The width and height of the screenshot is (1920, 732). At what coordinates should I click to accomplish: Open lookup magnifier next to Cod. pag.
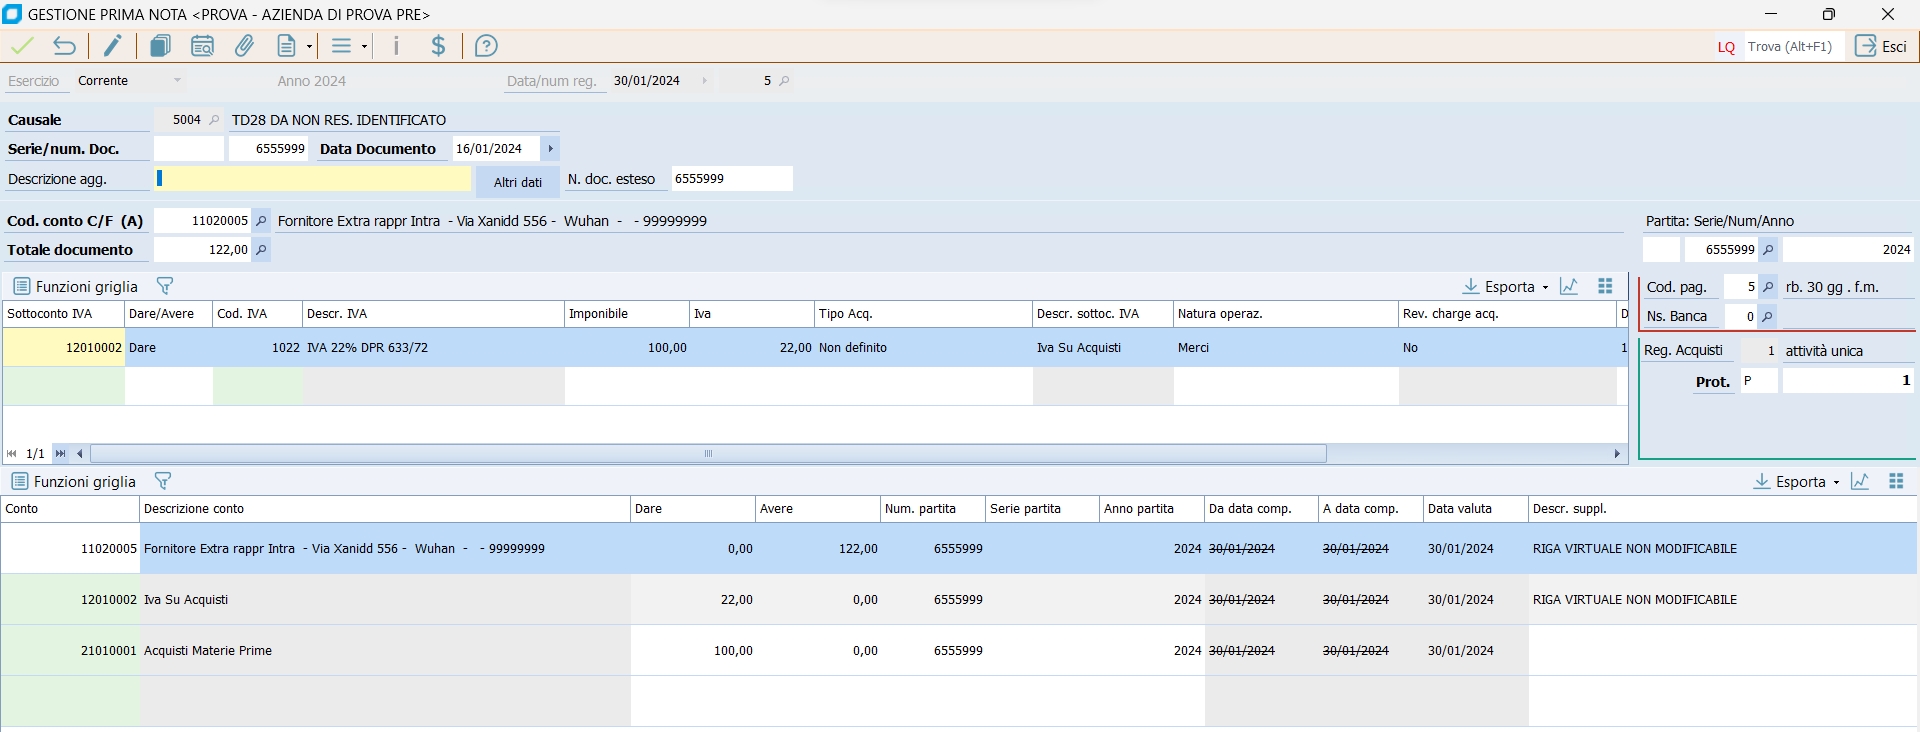tap(1768, 287)
